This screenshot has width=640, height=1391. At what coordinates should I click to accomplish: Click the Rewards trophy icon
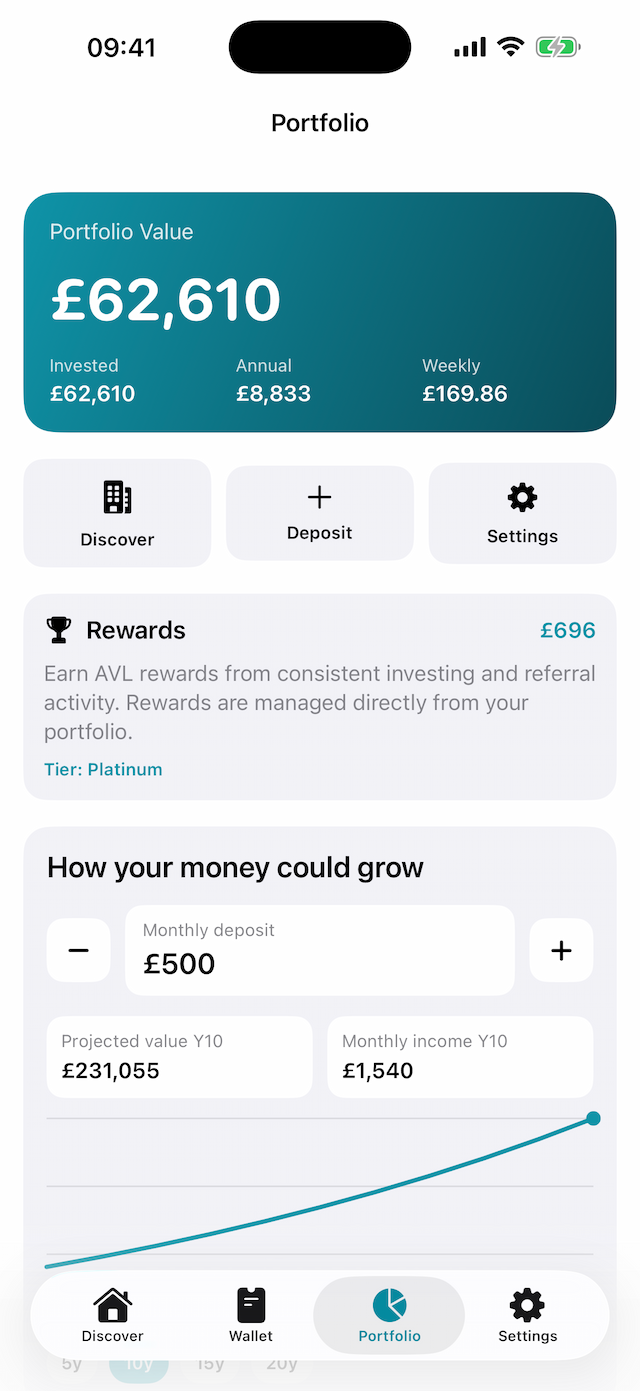(58, 630)
